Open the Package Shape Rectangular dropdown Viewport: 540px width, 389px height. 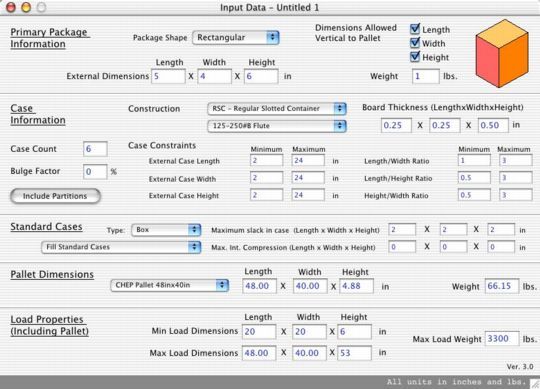[x=236, y=38]
